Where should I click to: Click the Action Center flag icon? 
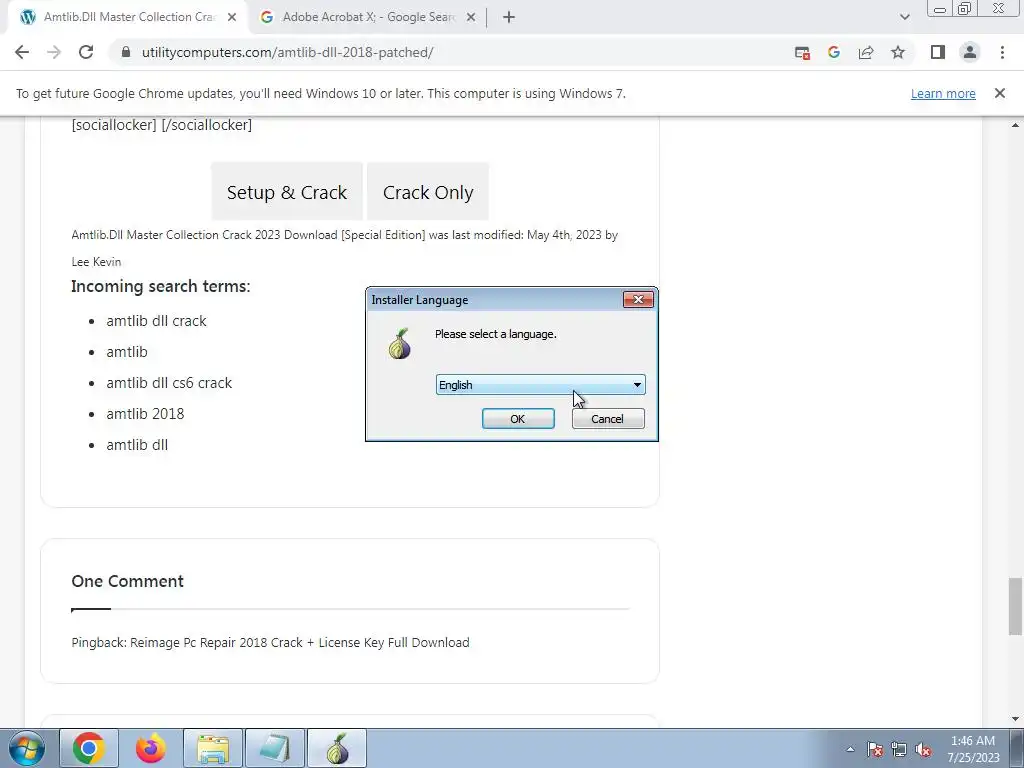click(x=874, y=749)
